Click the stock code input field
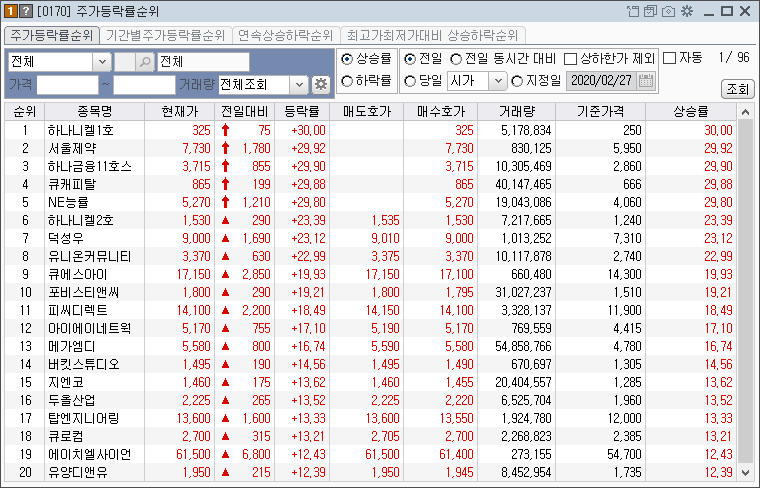Image resolution: width=760 pixels, height=488 pixels. point(125,62)
